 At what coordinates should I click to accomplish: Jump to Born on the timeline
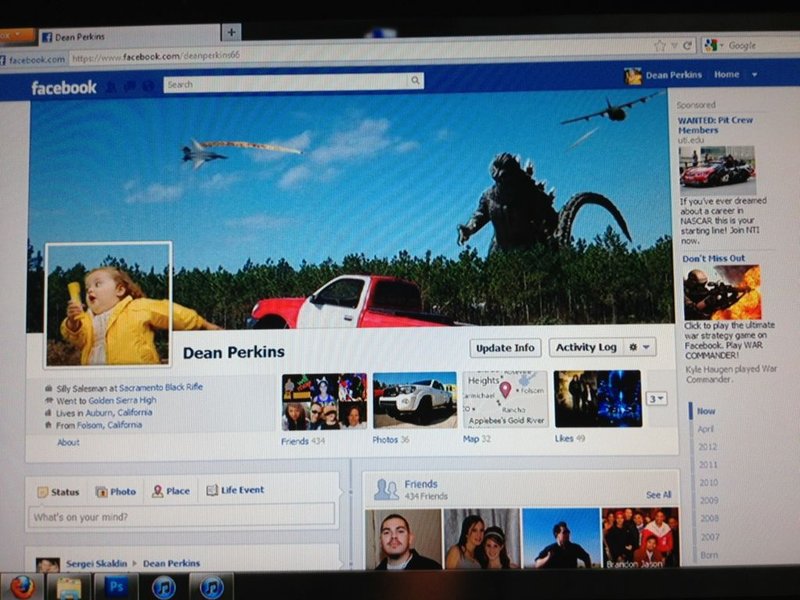pyautogui.click(x=709, y=555)
